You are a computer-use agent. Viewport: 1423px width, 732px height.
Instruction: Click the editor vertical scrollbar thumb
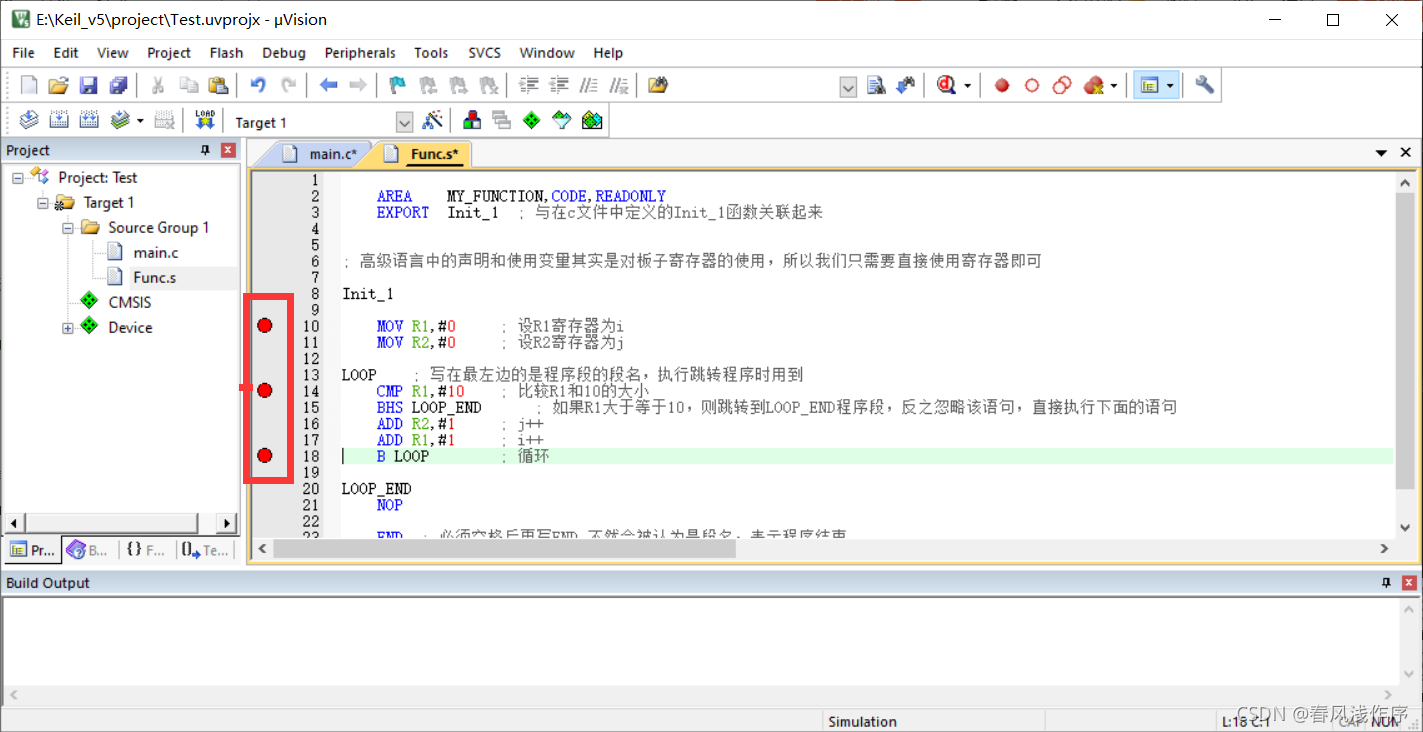1406,341
